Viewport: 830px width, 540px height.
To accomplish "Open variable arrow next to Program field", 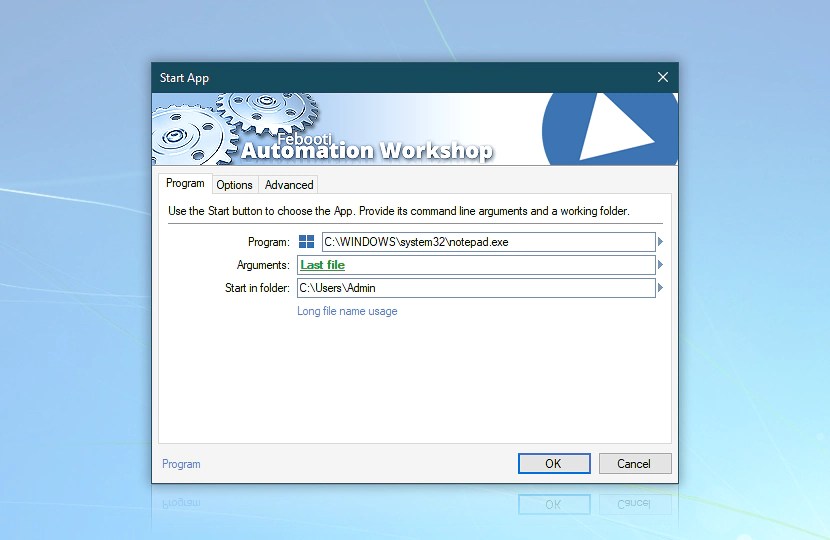I will [660, 242].
